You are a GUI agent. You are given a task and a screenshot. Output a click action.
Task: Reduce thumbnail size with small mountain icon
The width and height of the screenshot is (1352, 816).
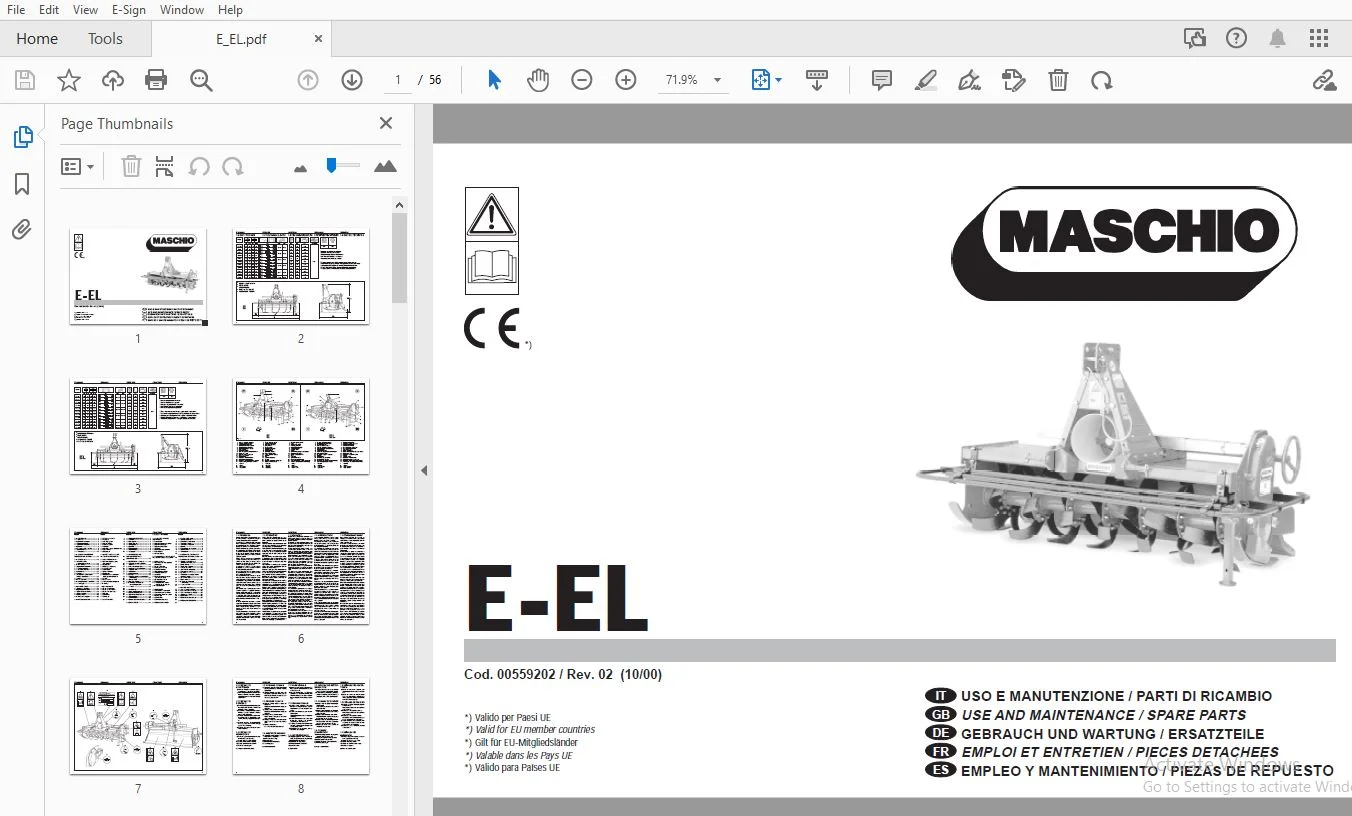tap(301, 168)
